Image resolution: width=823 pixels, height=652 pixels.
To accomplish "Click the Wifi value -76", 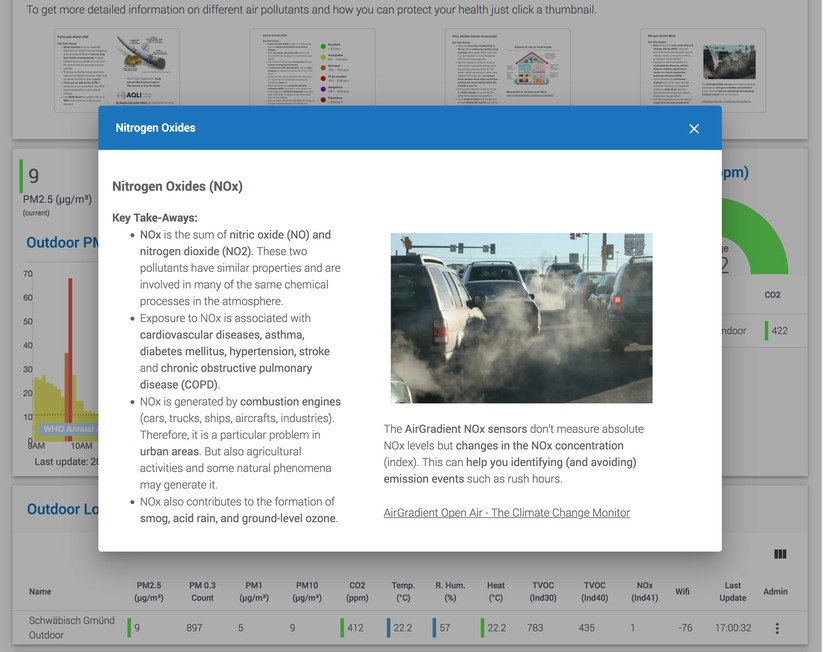I will coord(685,628).
